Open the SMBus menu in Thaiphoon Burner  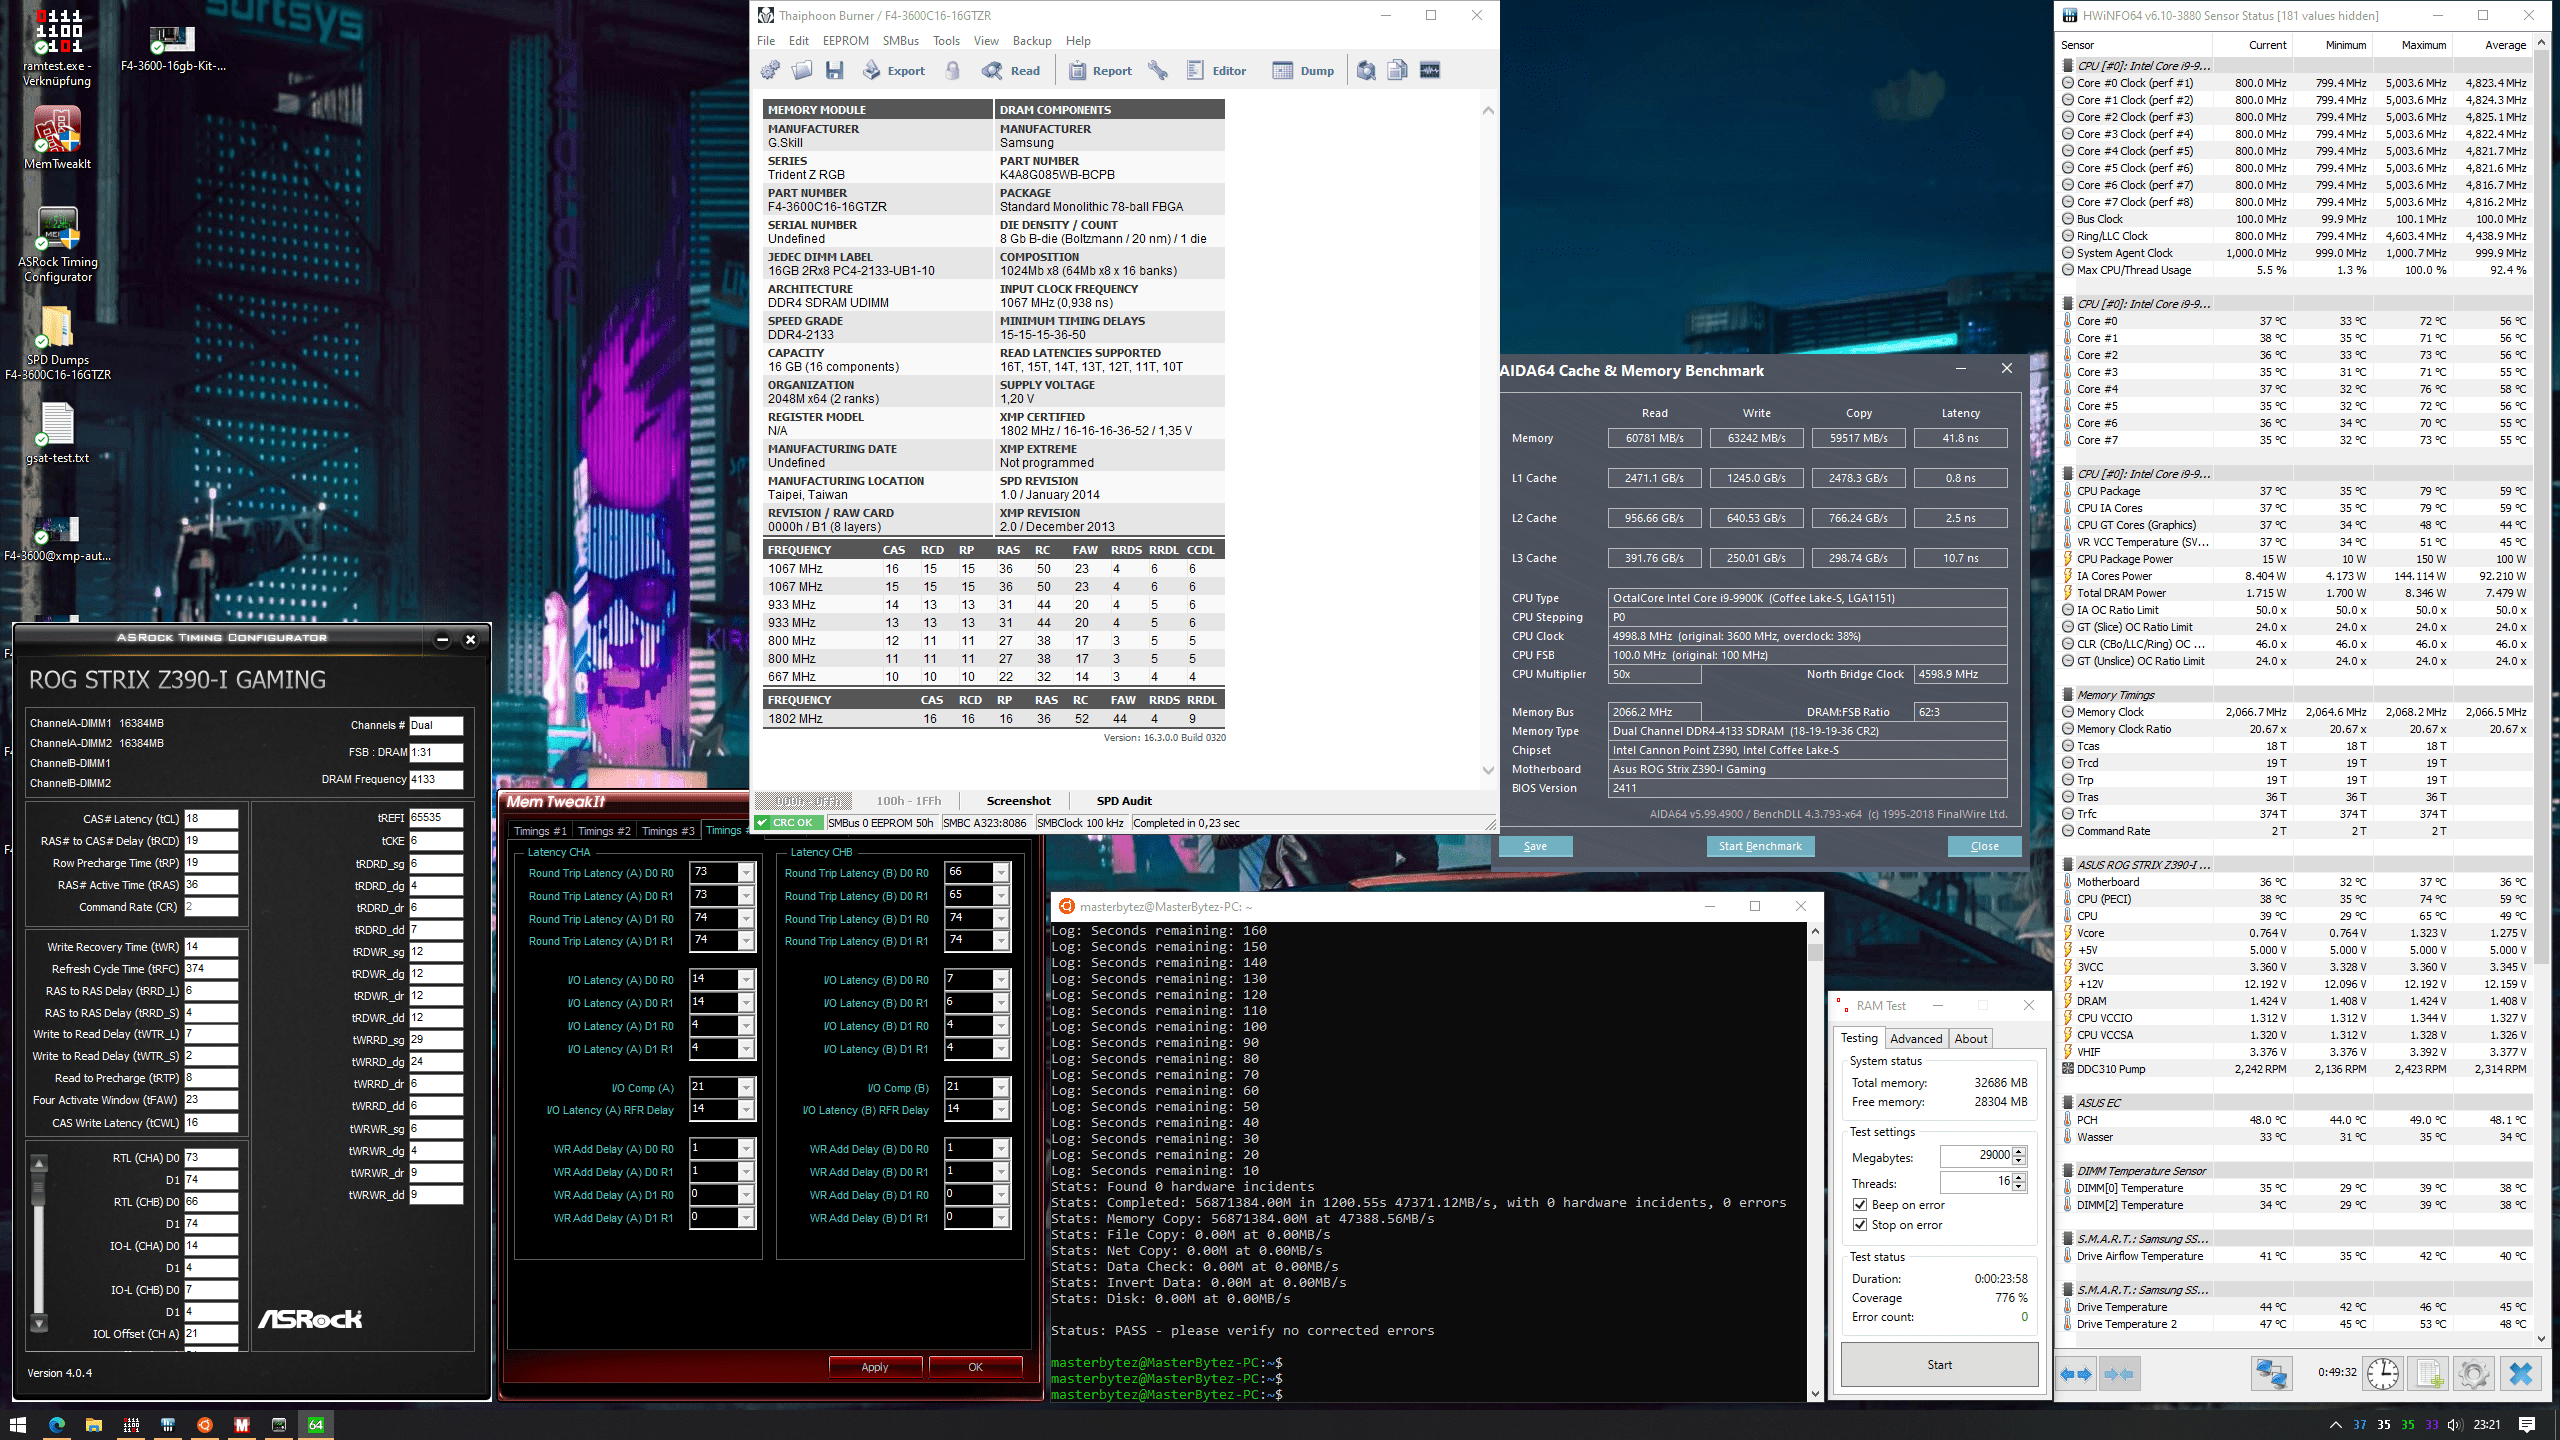tap(900, 41)
